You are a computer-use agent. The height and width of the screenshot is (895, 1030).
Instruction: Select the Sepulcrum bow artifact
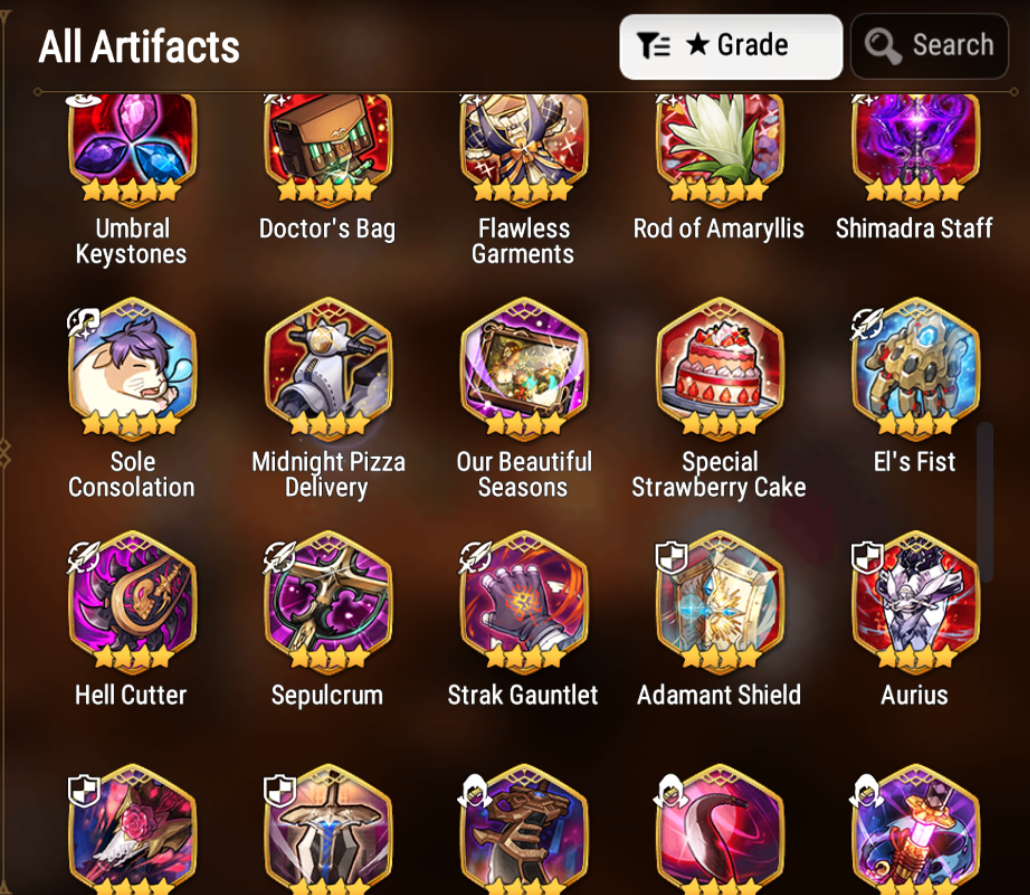328,601
